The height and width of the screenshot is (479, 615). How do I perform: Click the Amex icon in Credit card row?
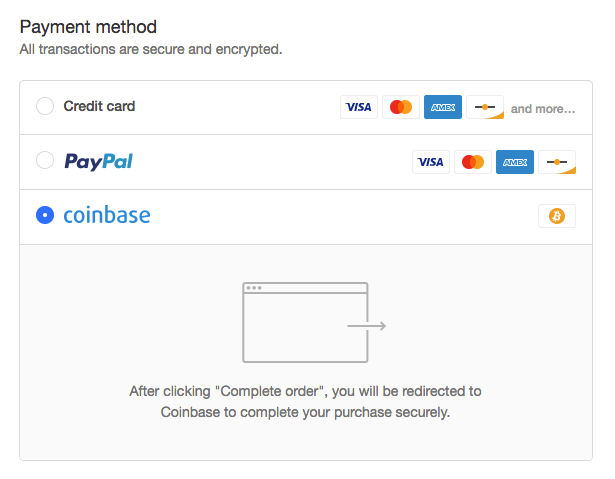(x=443, y=107)
